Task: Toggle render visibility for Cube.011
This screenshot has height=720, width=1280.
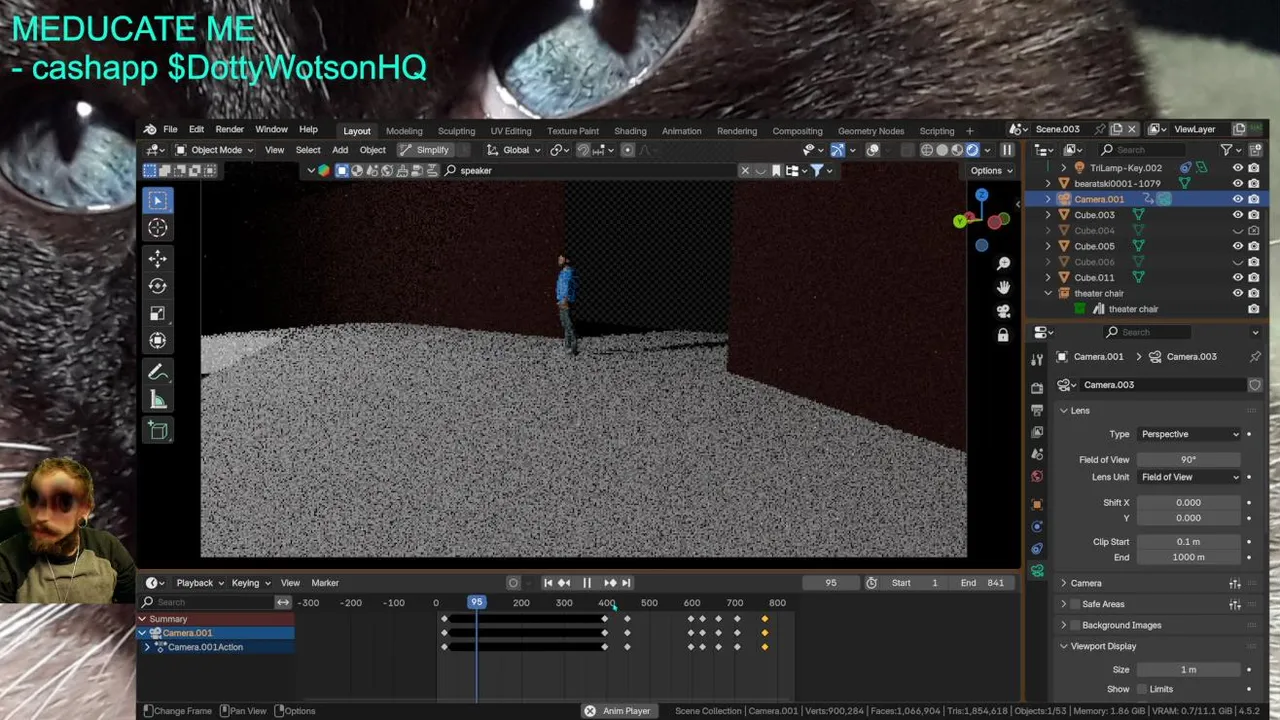Action: [x=1254, y=278]
